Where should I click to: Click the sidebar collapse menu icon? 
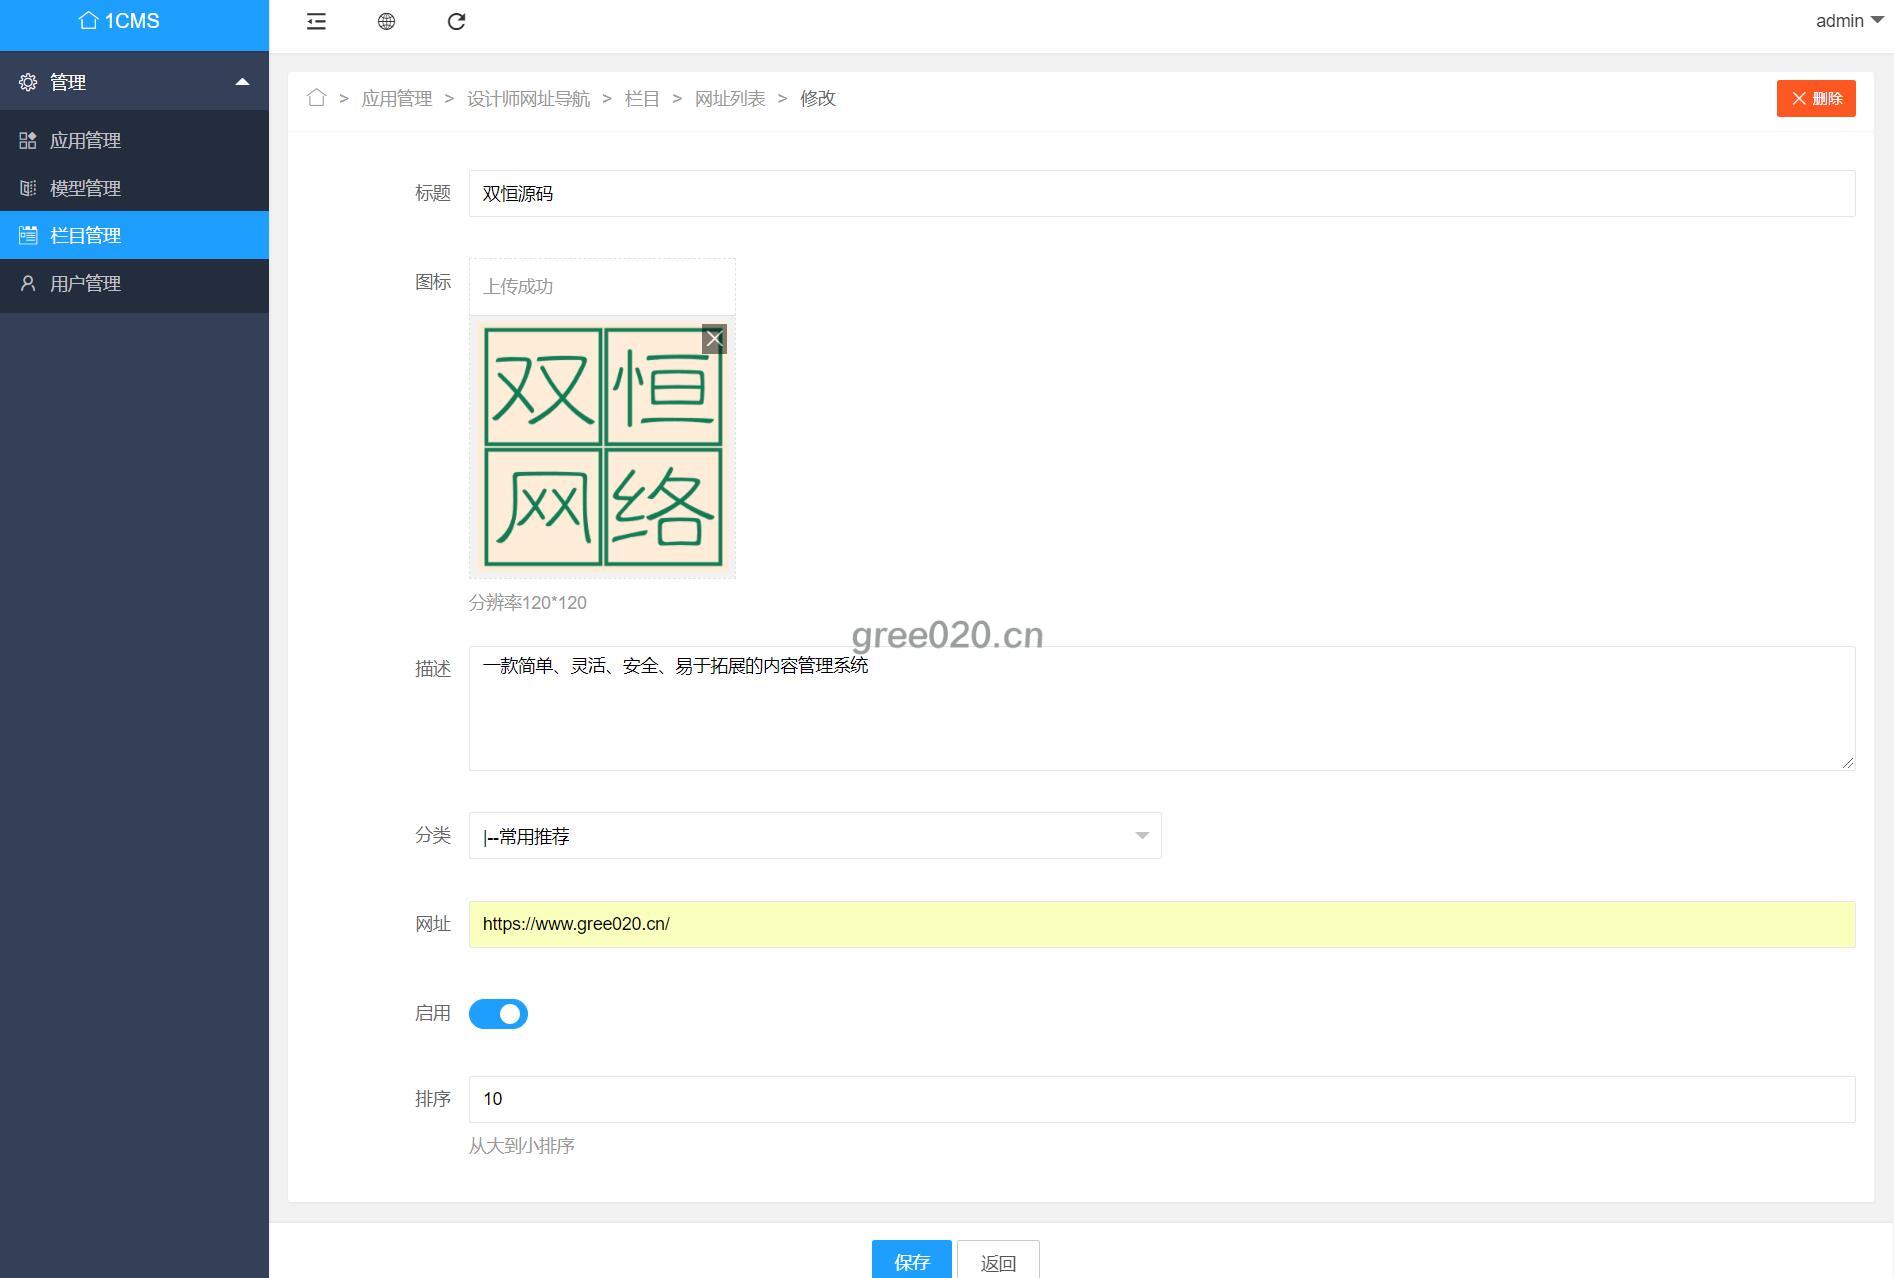[x=316, y=21]
